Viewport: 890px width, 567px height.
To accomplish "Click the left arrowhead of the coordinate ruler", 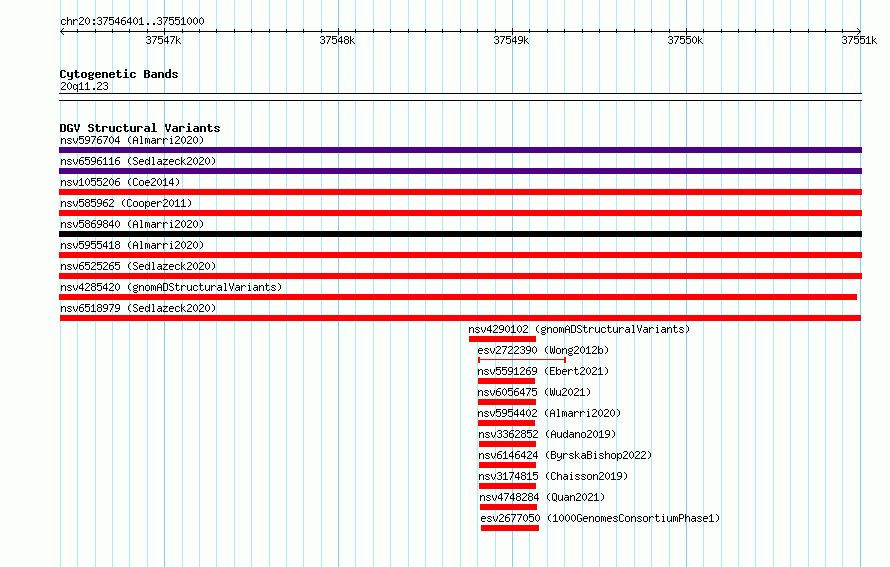I will click(x=62, y=31).
